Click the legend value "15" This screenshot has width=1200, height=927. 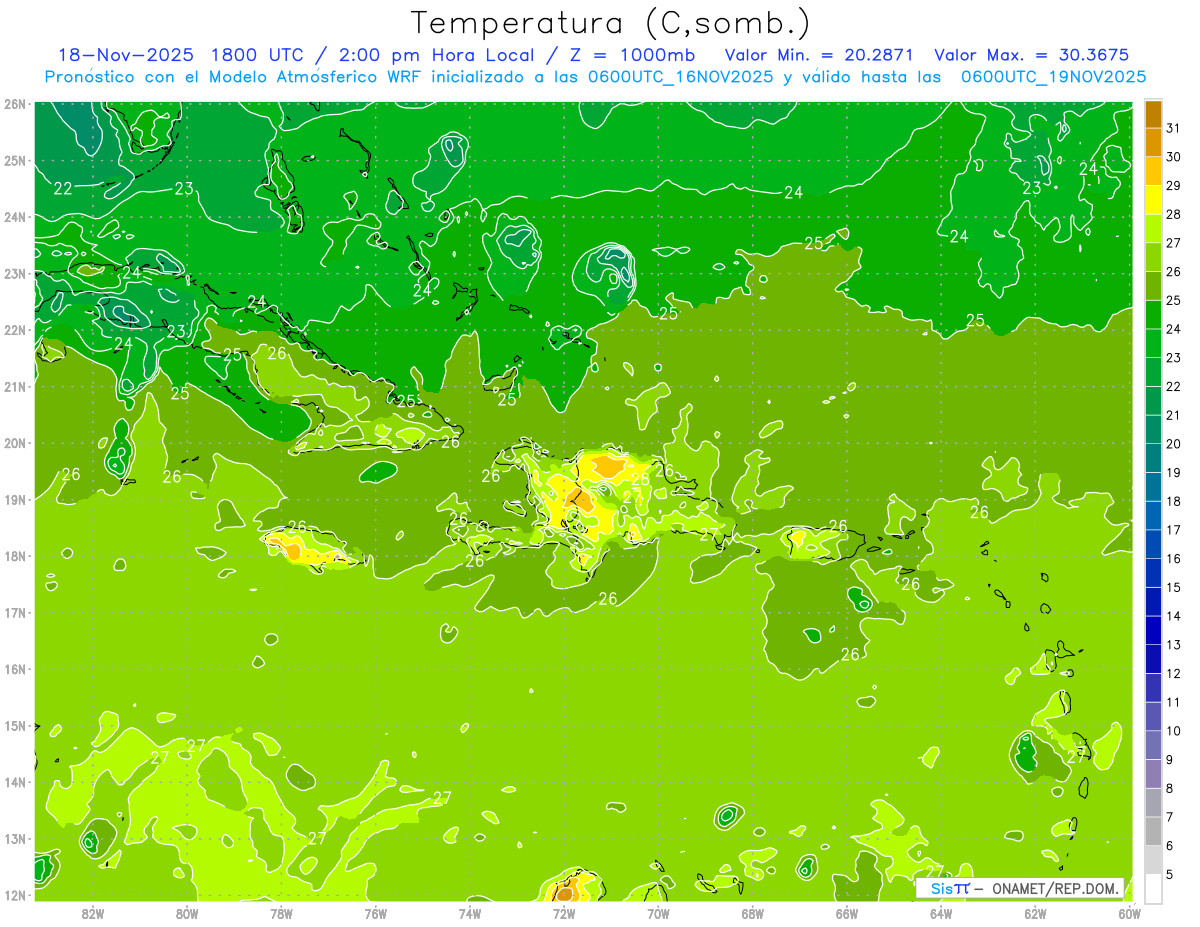(x=1173, y=587)
